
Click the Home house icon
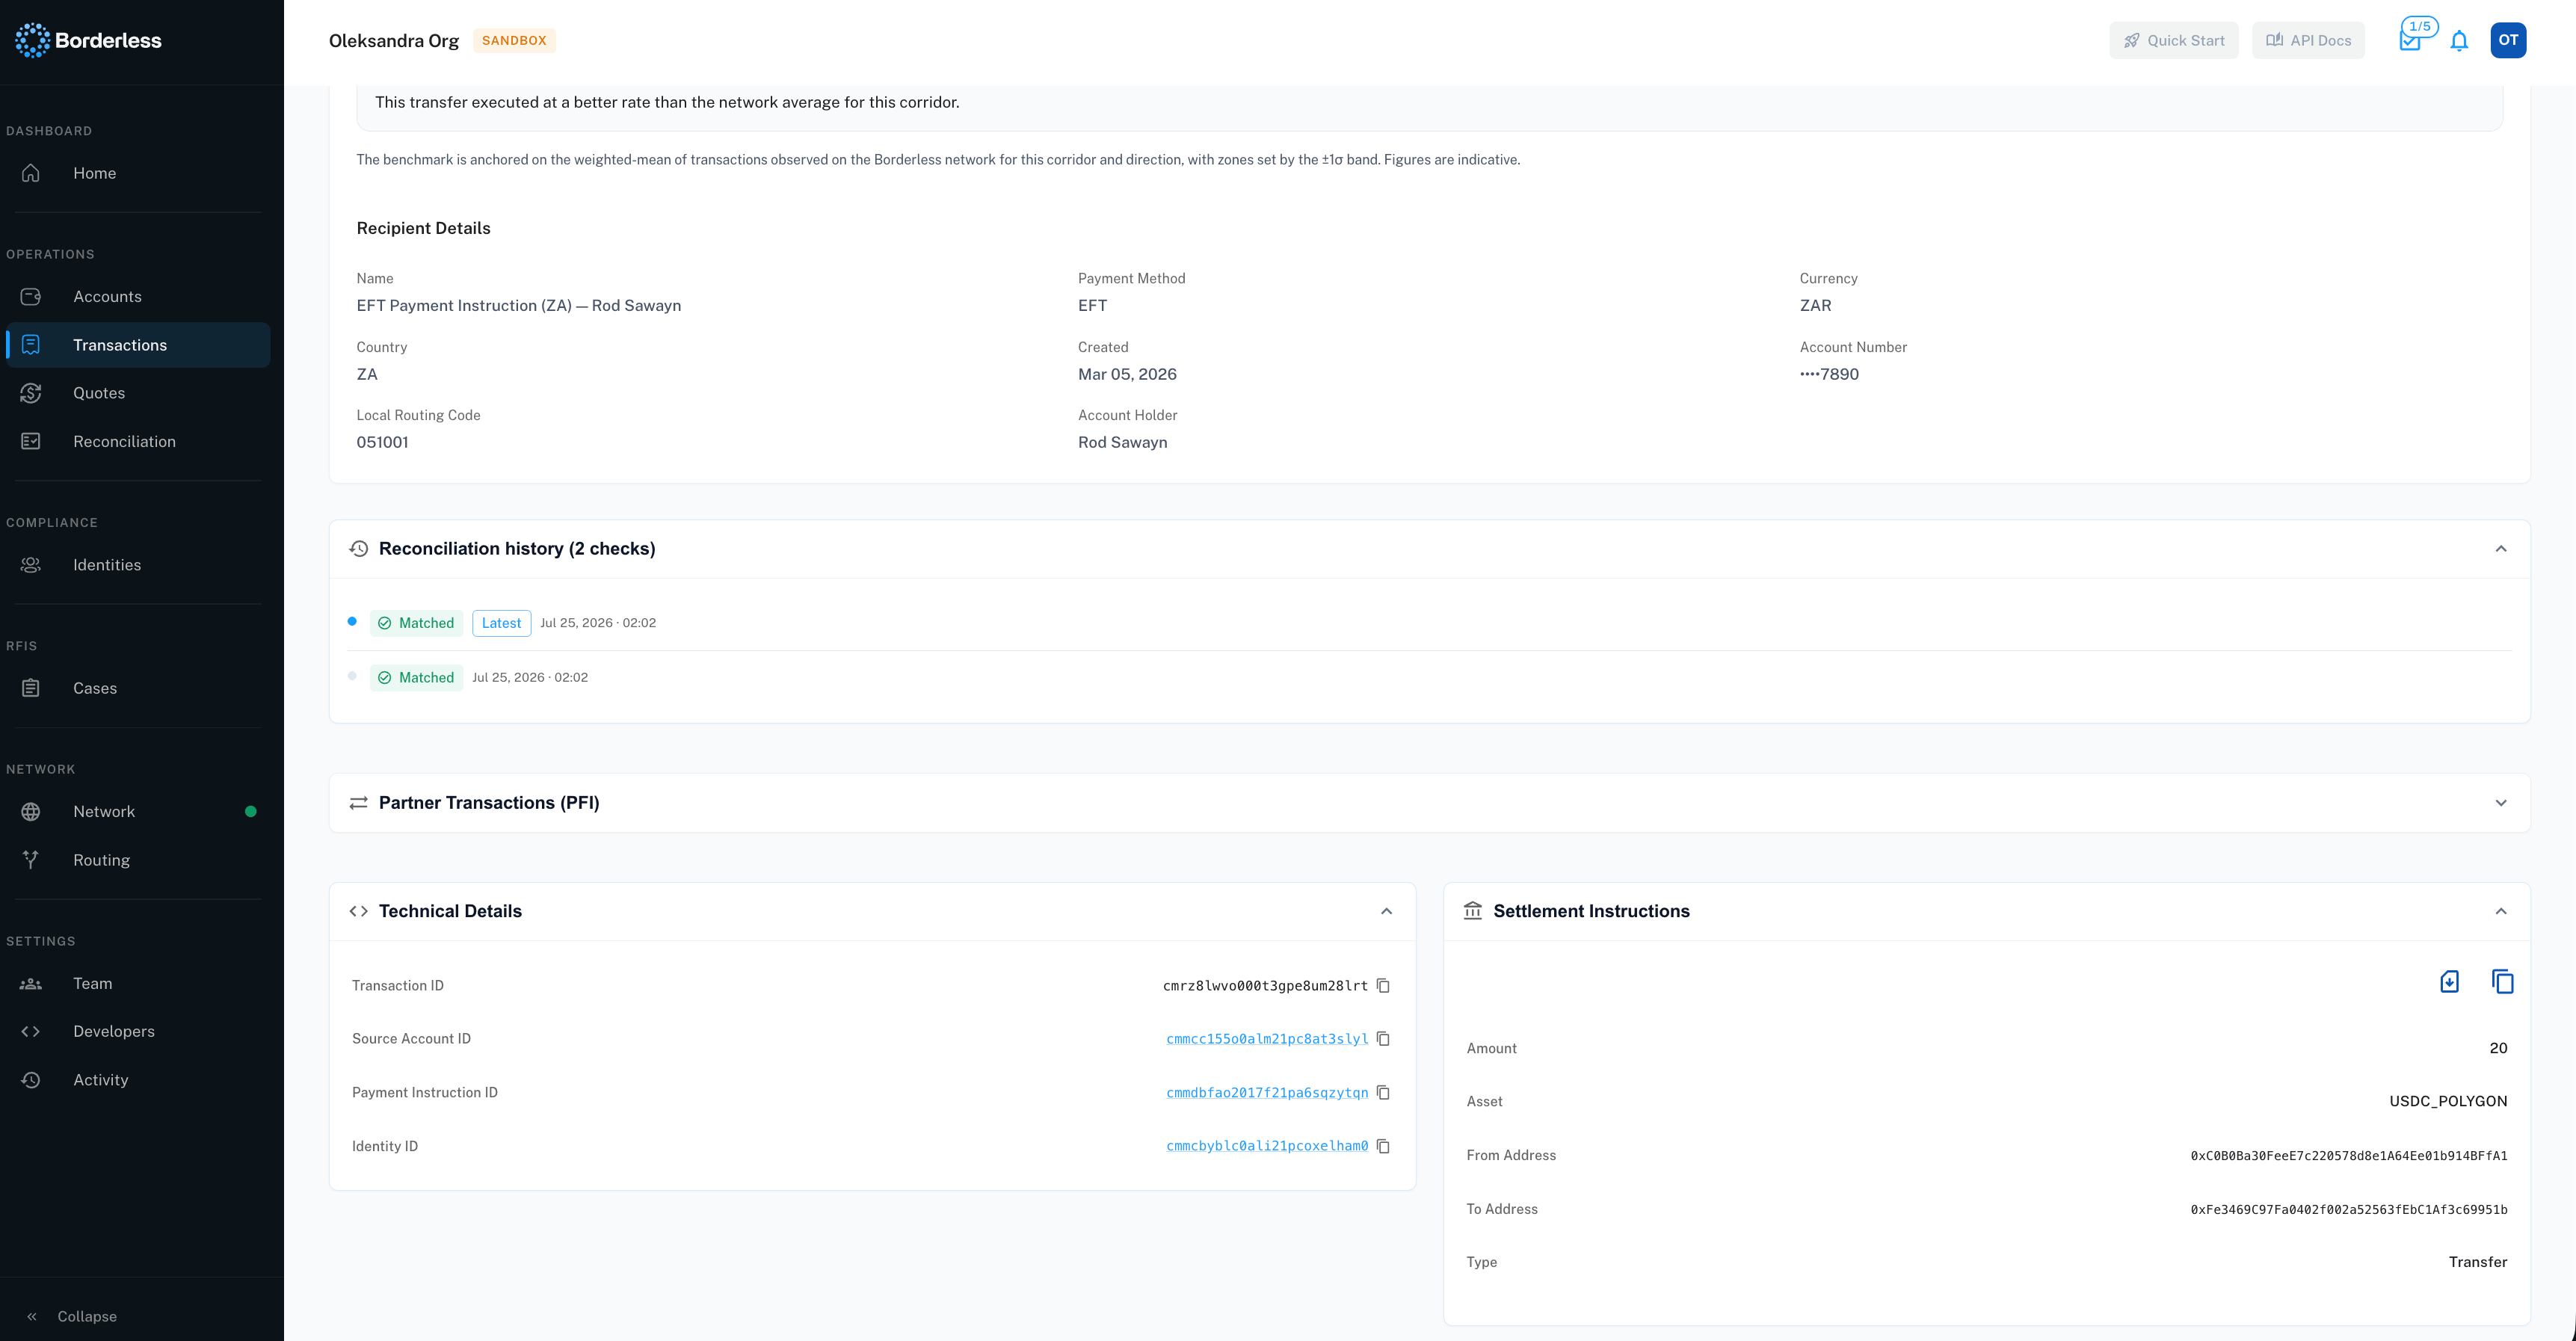pos(31,173)
